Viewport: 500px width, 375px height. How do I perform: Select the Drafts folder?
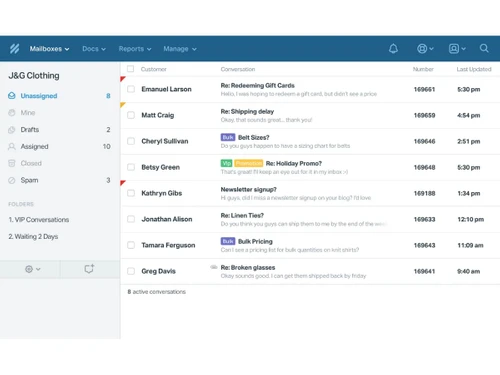59,130
